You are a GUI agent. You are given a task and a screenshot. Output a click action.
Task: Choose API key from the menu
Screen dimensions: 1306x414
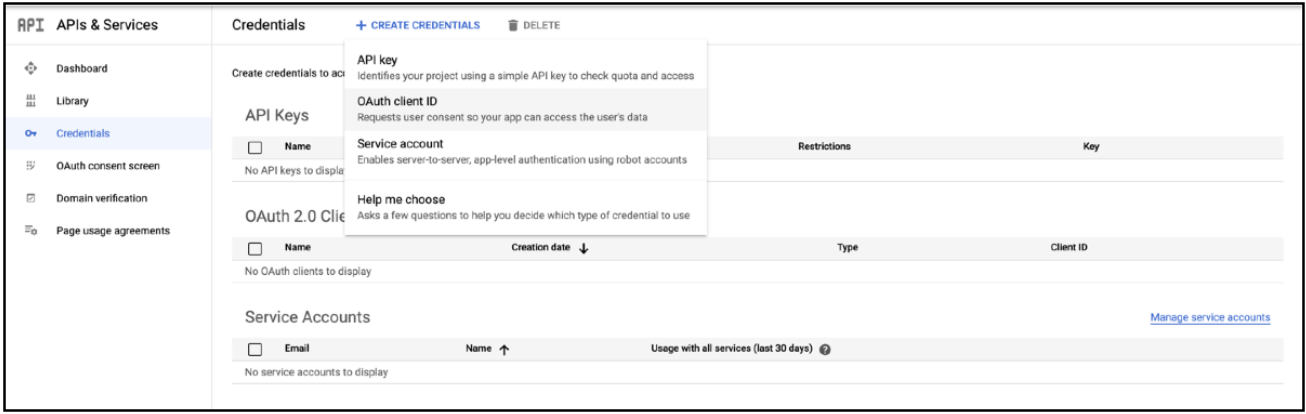pos(525,68)
